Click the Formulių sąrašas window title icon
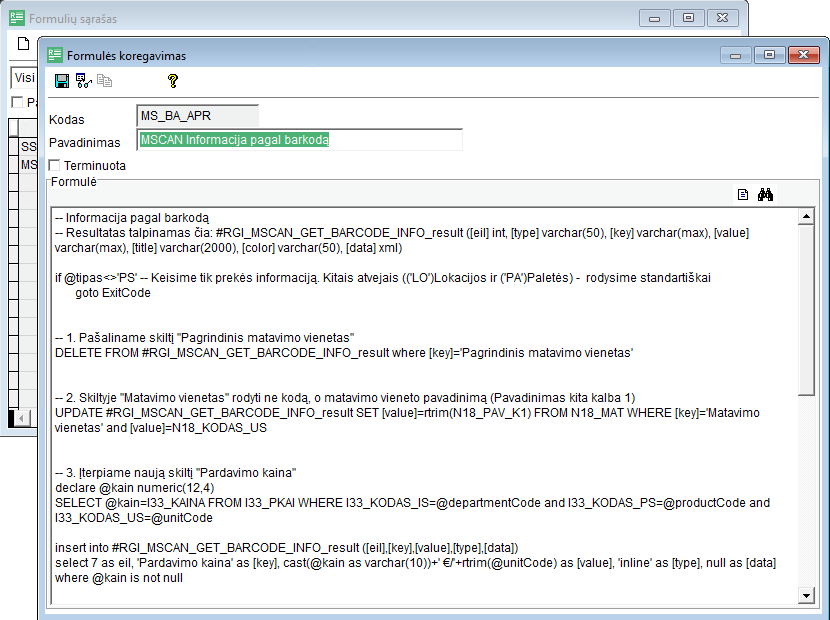 click(16, 18)
